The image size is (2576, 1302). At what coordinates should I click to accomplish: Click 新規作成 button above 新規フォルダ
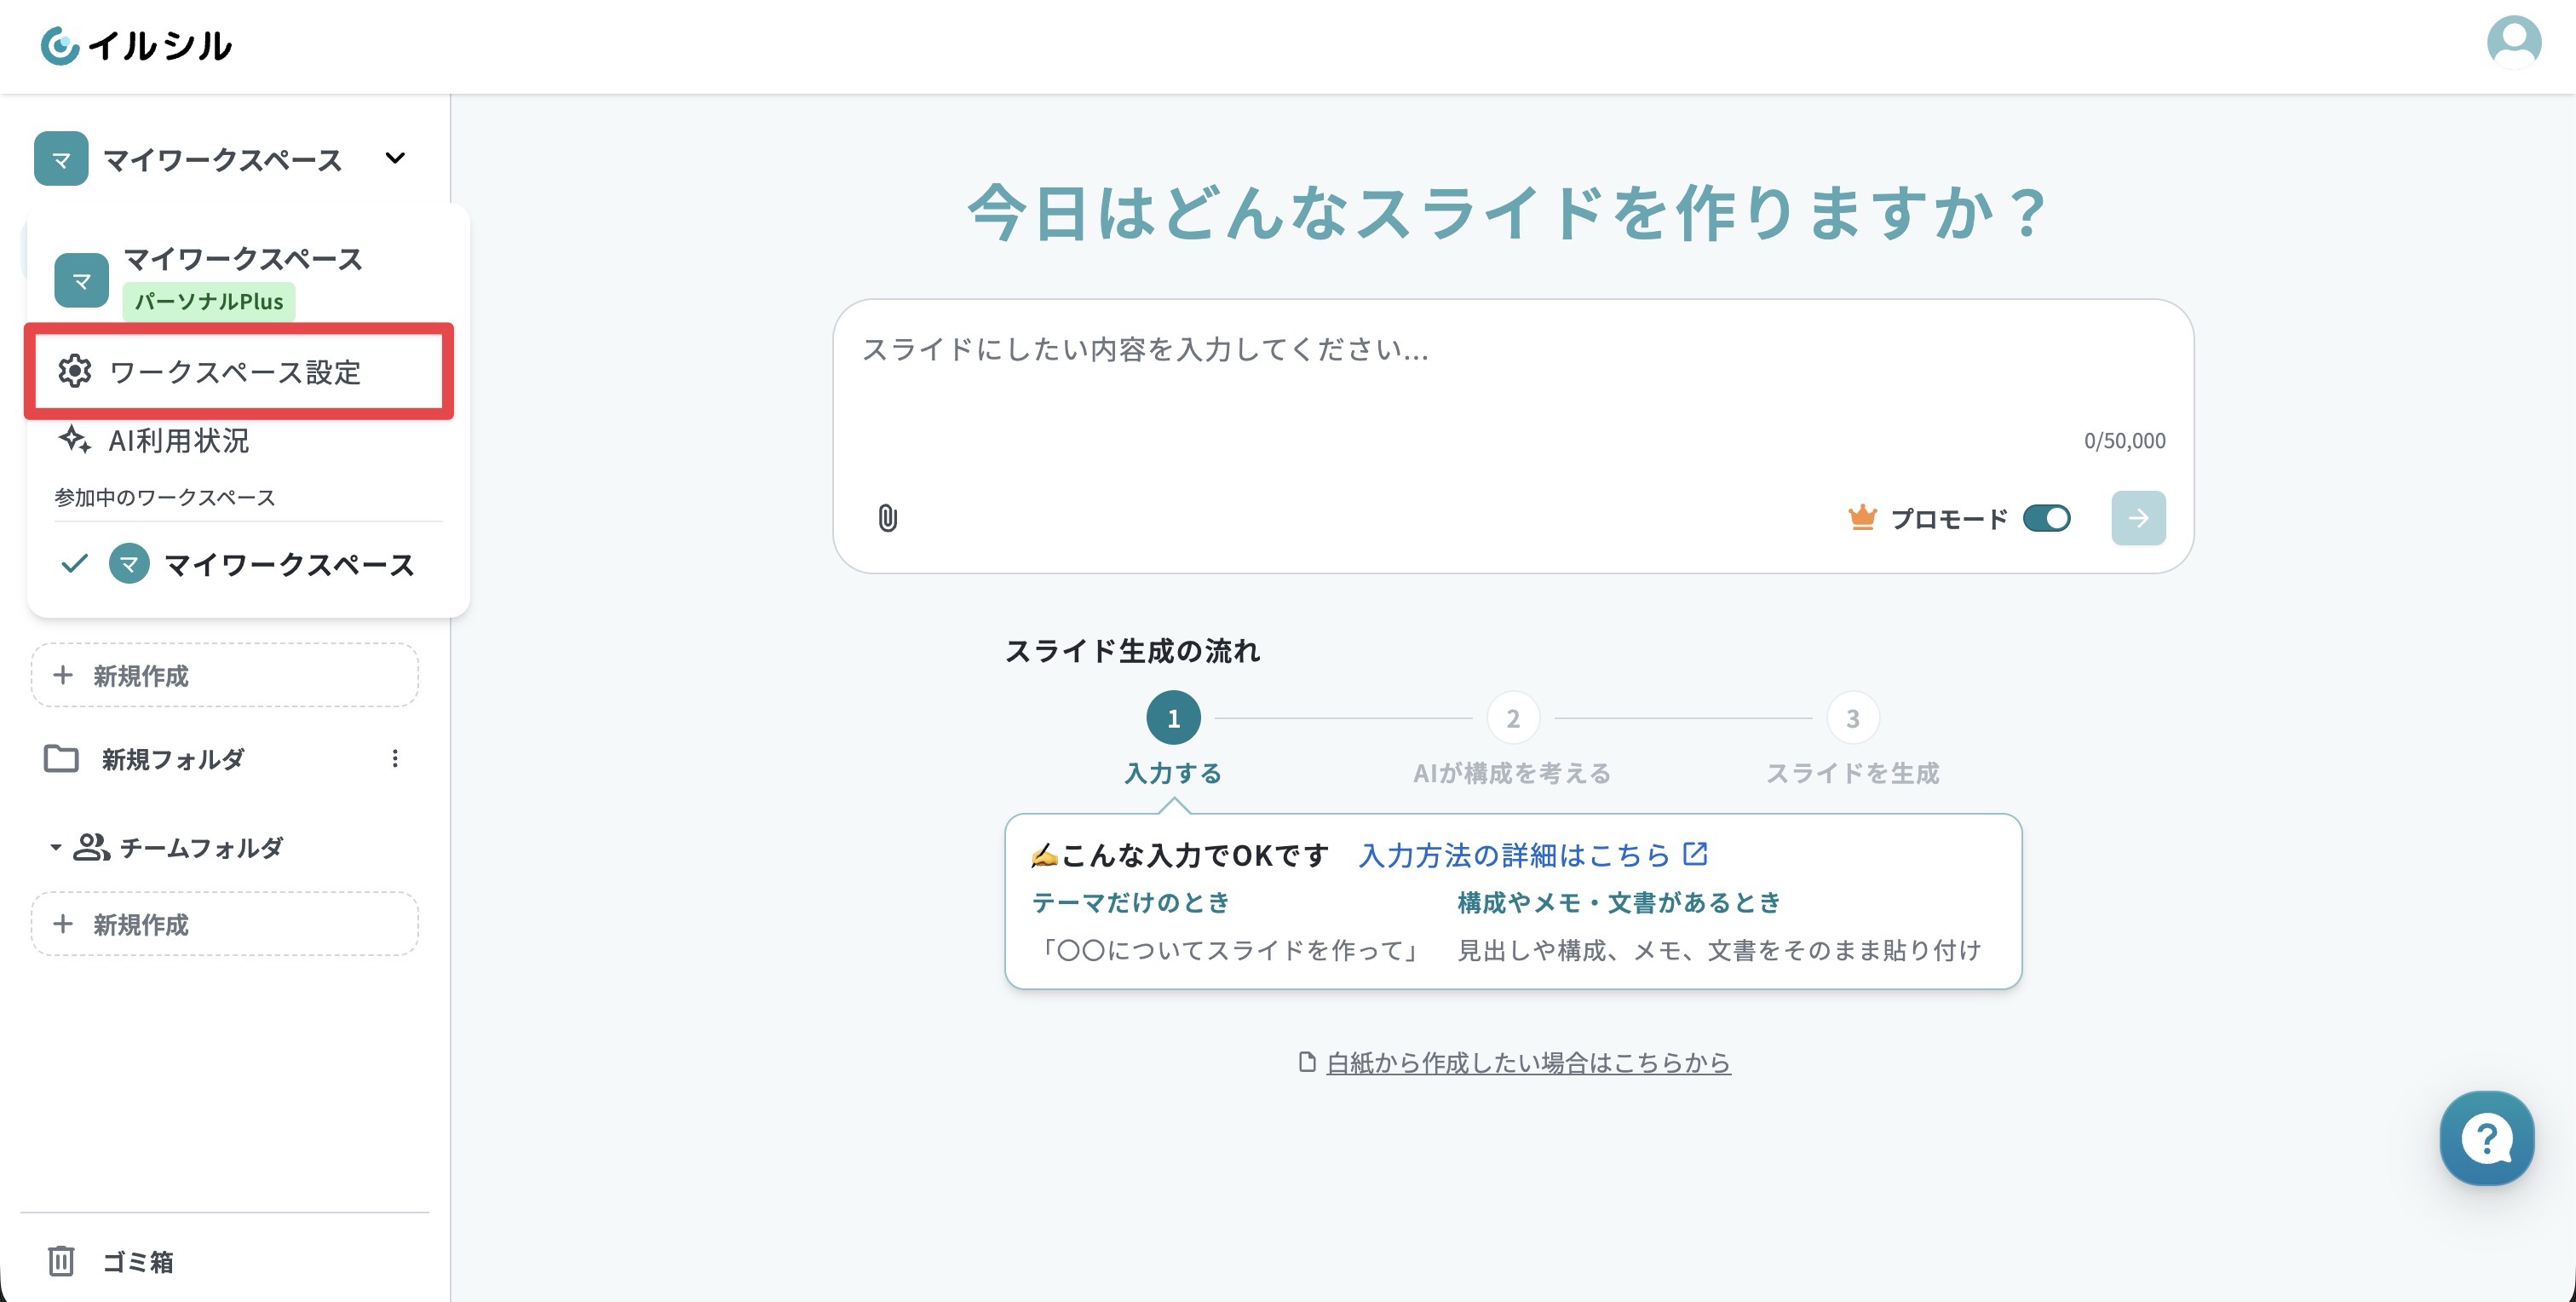(x=225, y=675)
